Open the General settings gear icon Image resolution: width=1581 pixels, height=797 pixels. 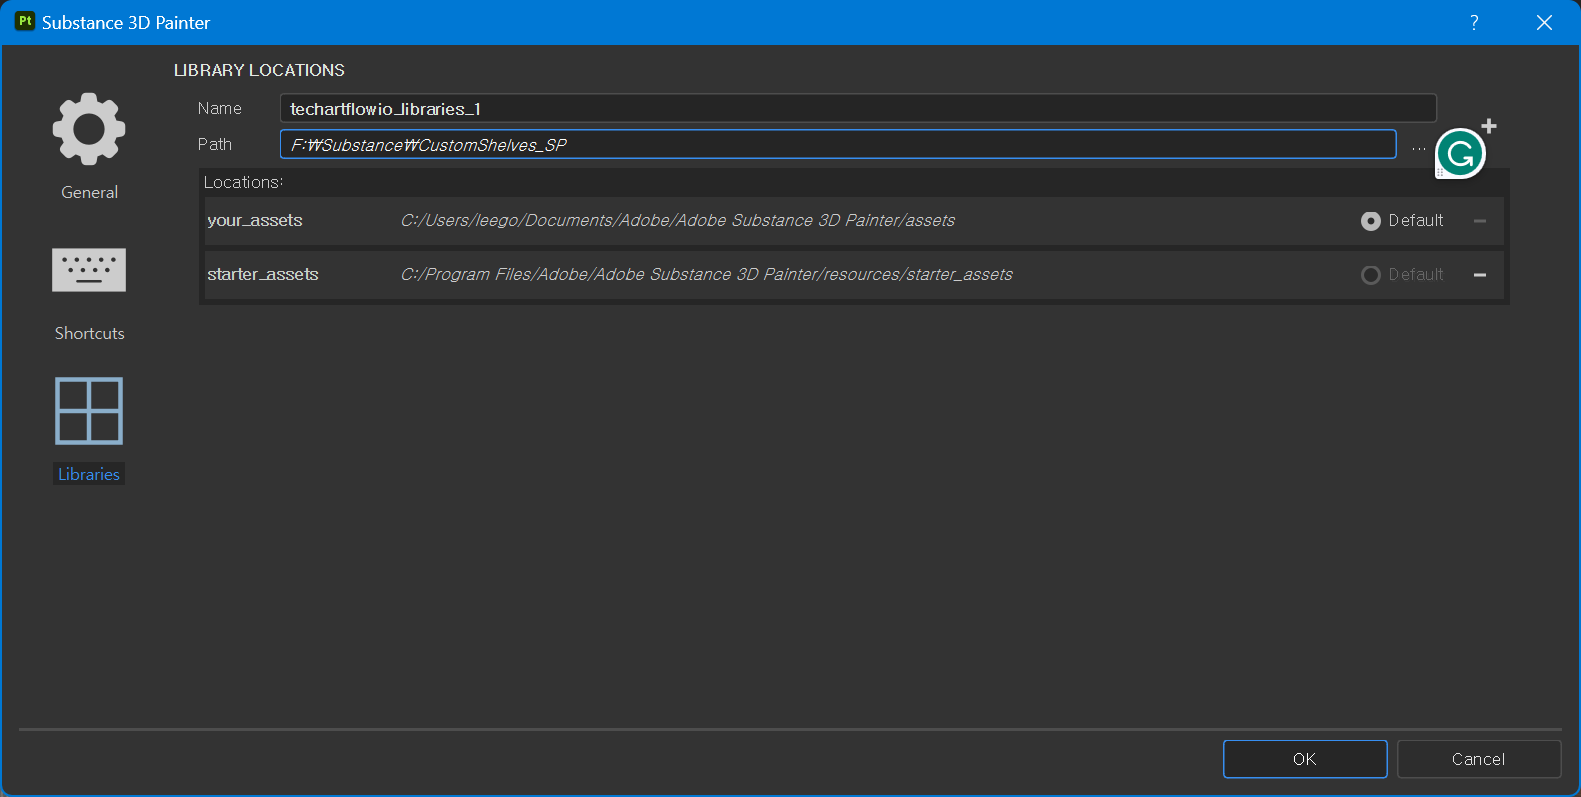click(89, 129)
